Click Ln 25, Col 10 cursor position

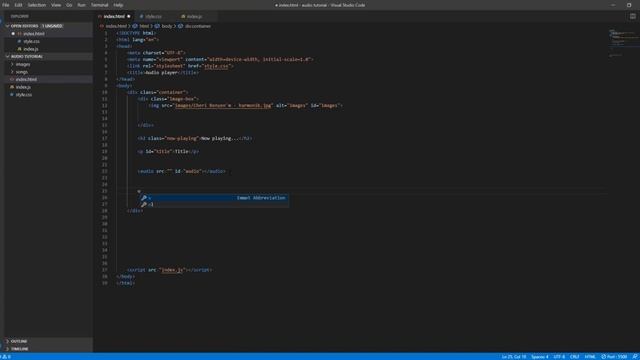514,357
